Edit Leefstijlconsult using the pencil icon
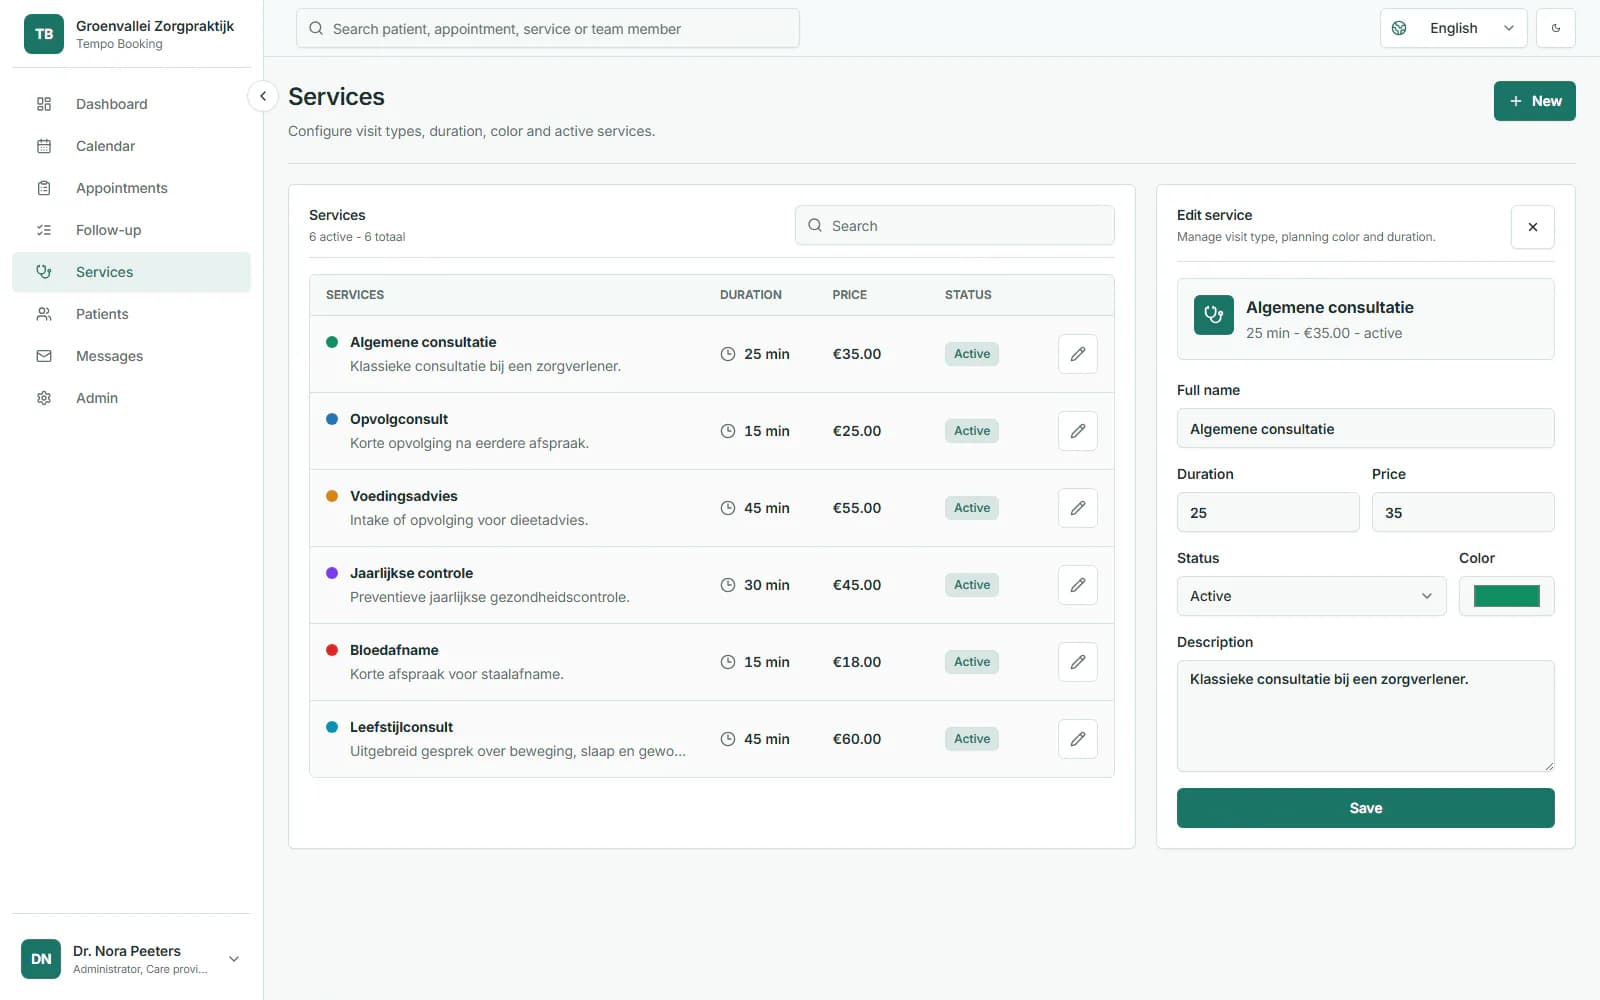The image size is (1600, 1000). (x=1078, y=739)
